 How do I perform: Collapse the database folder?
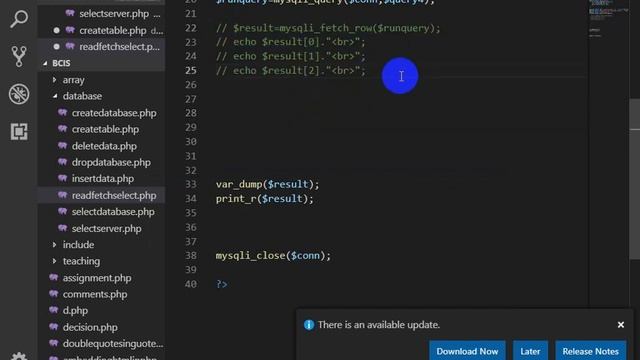click(x=55, y=96)
